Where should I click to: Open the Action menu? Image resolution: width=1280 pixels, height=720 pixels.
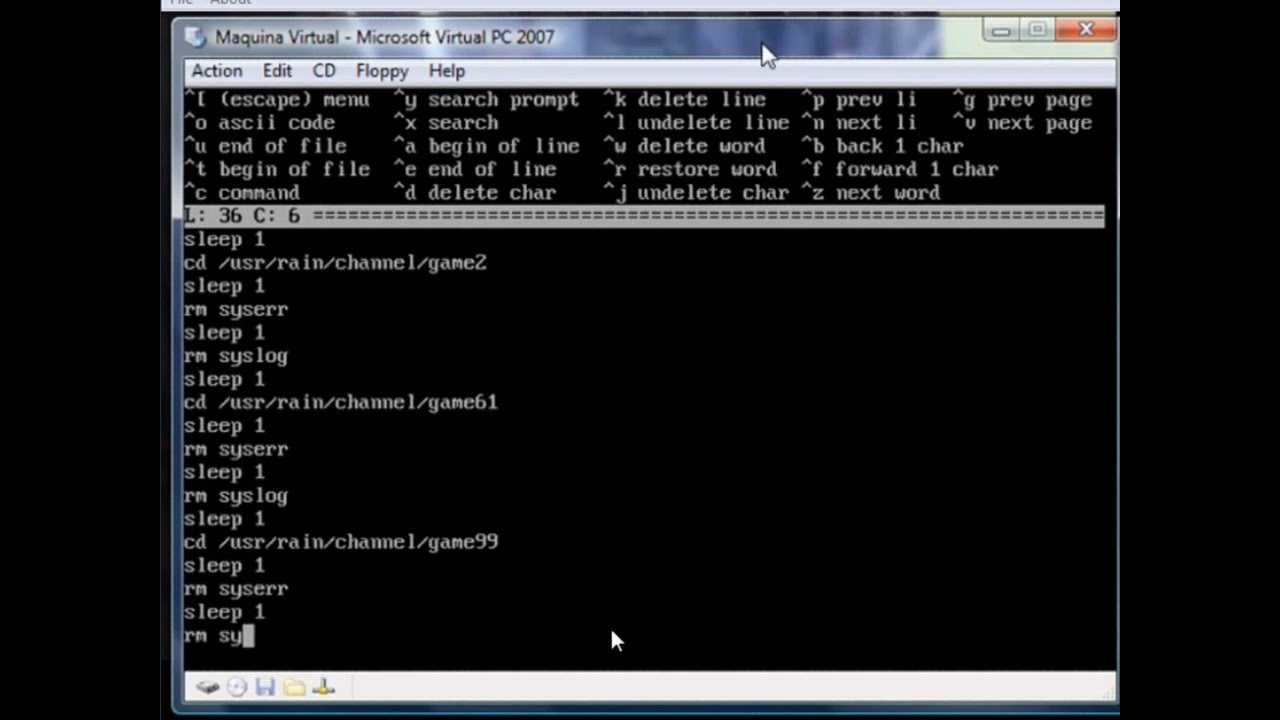click(217, 71)
